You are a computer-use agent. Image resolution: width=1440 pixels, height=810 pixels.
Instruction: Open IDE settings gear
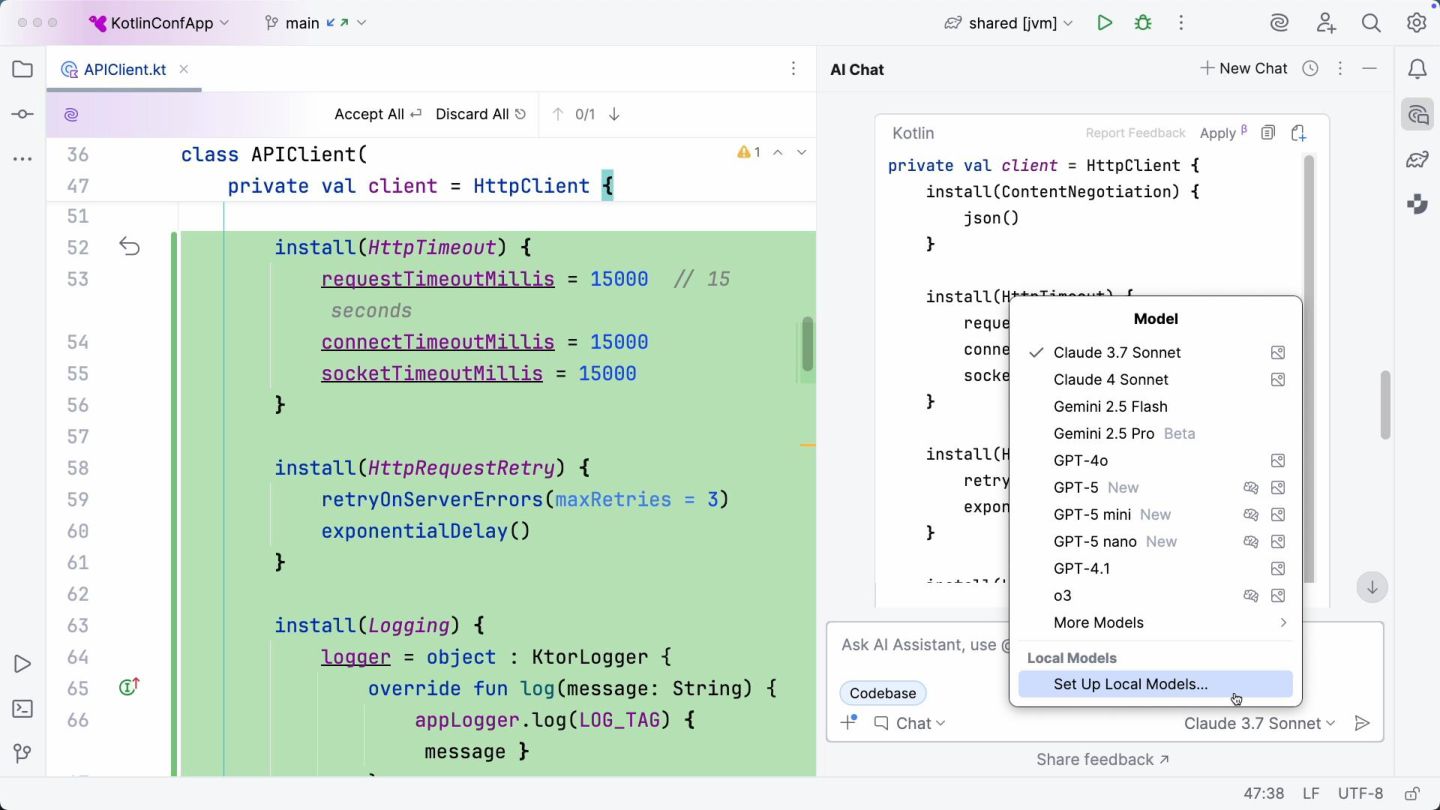[x=1416, y=22]
